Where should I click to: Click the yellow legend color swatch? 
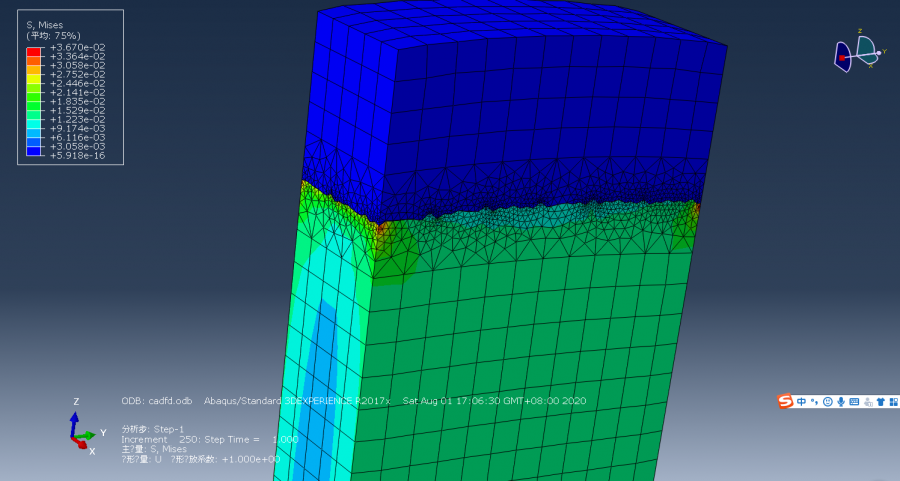[33, 78]
